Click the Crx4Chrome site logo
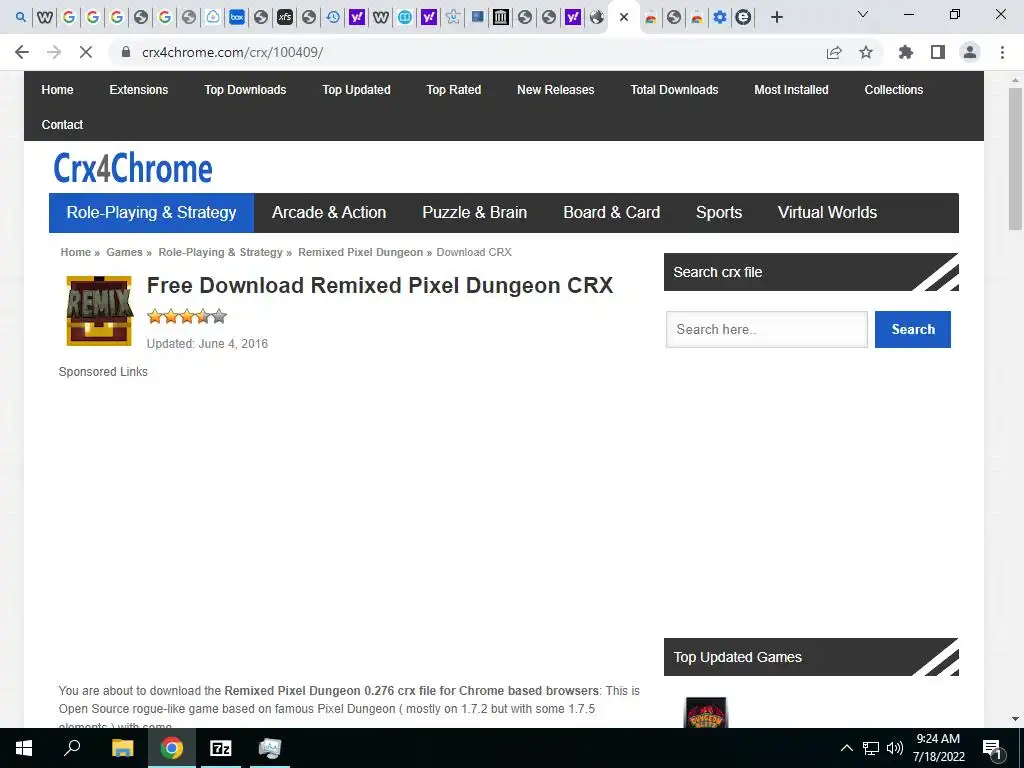Screen dimensions: 1024x768 [133, 168]
